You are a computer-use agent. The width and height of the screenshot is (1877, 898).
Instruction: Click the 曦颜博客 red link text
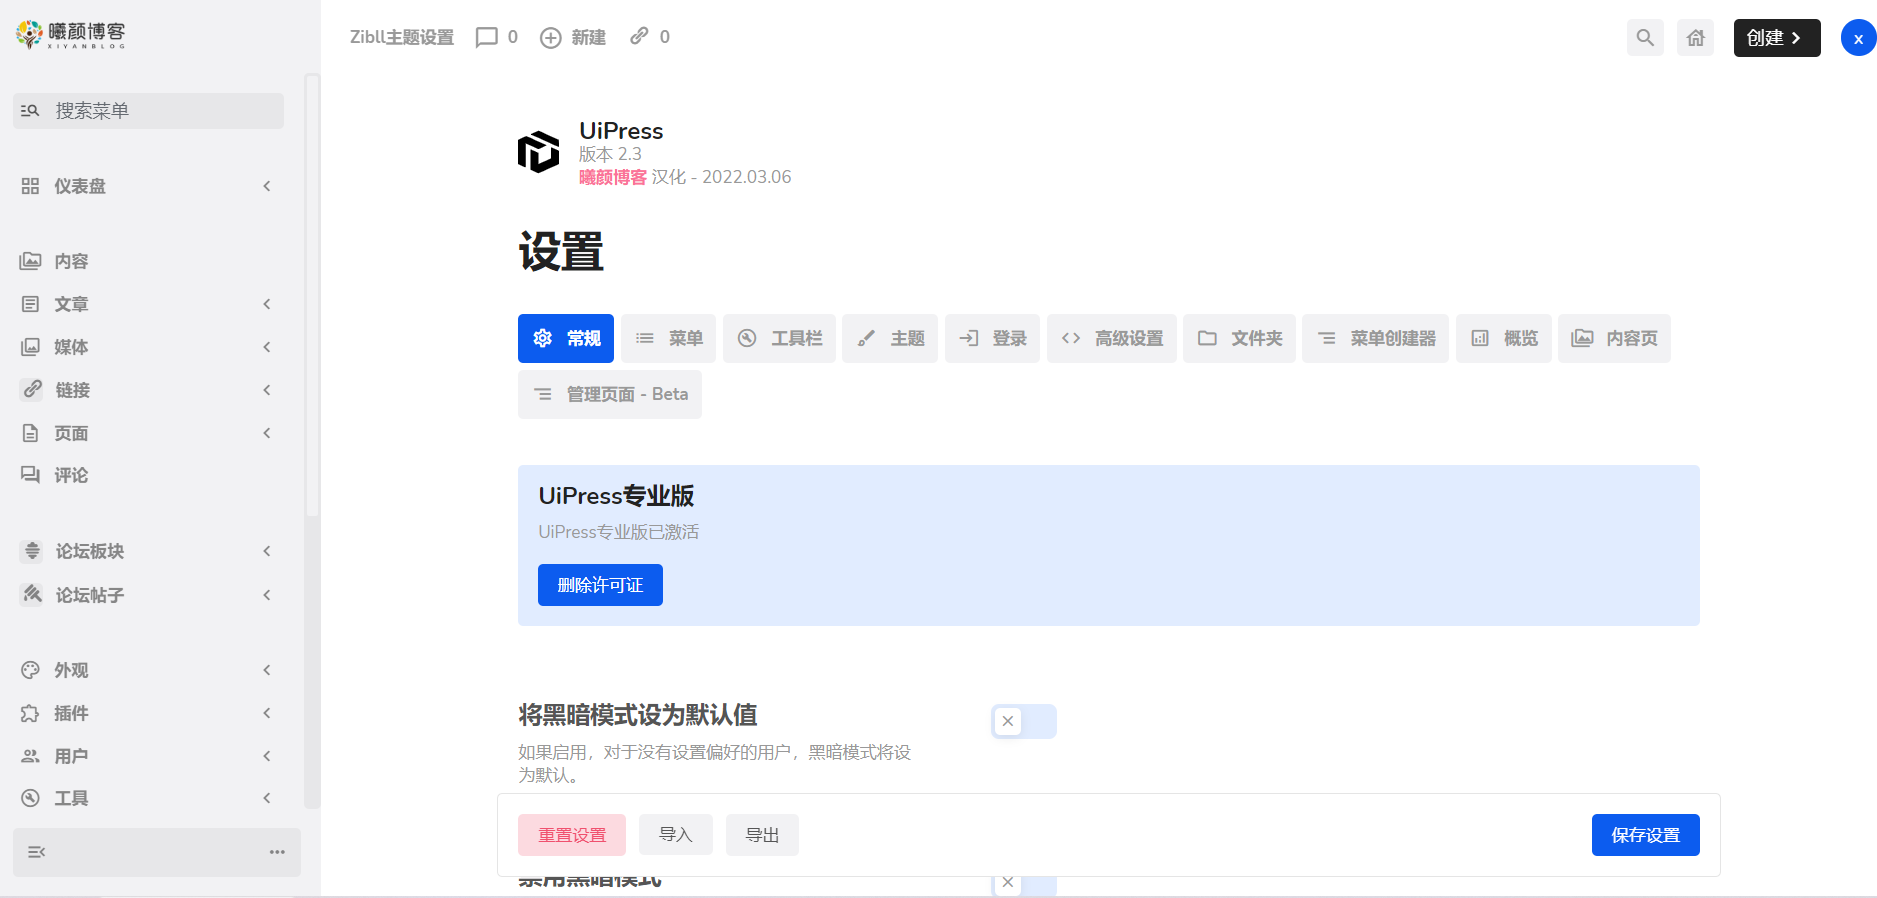pyautogui.click(x=613, y=177)
